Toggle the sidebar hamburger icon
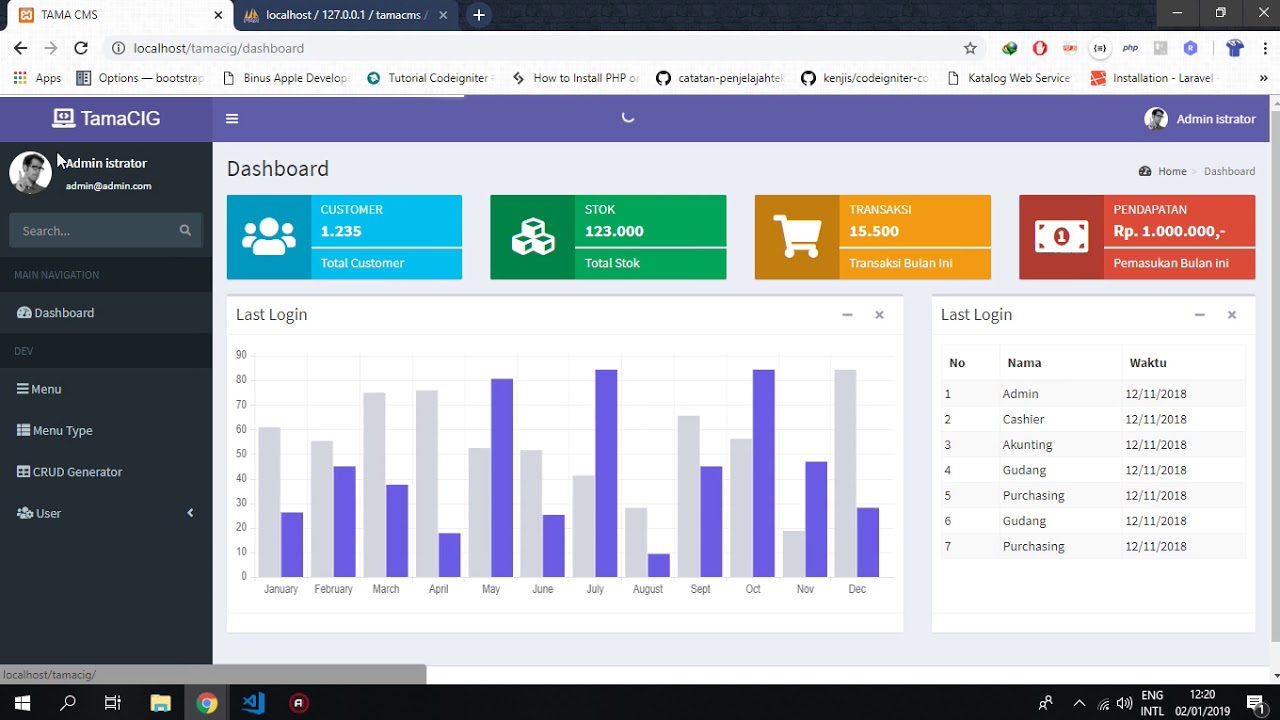This screenshot has width=1280, height=720. click(x=232, y=118)
